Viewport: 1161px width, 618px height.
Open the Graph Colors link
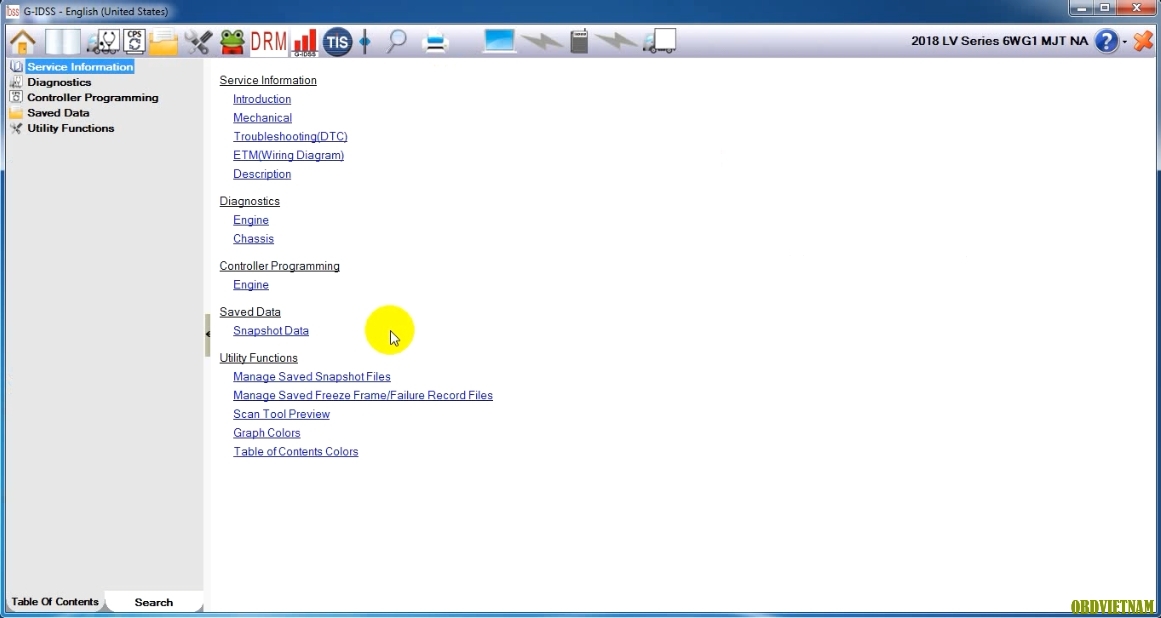point(267,433)
